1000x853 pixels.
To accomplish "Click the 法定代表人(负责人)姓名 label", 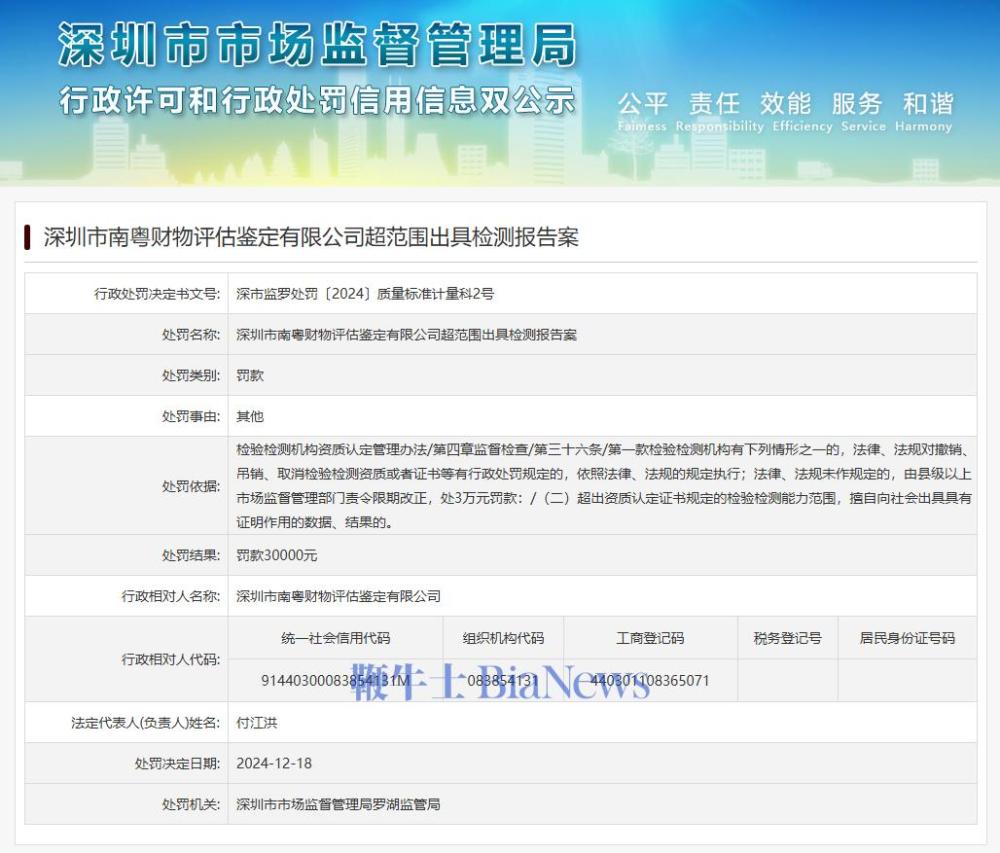I will pos(145,723).
